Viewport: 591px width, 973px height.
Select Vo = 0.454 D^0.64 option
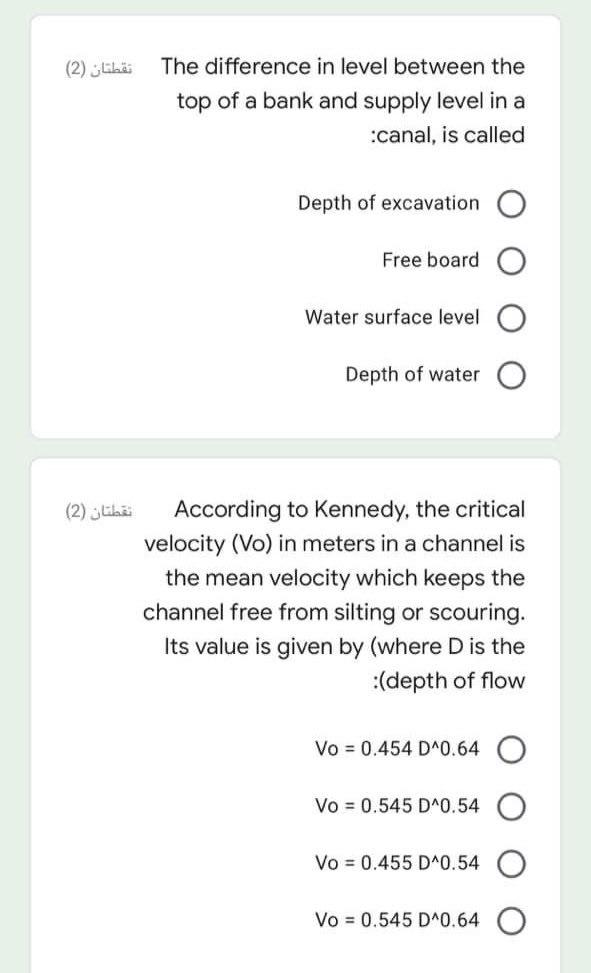(511, 748)
